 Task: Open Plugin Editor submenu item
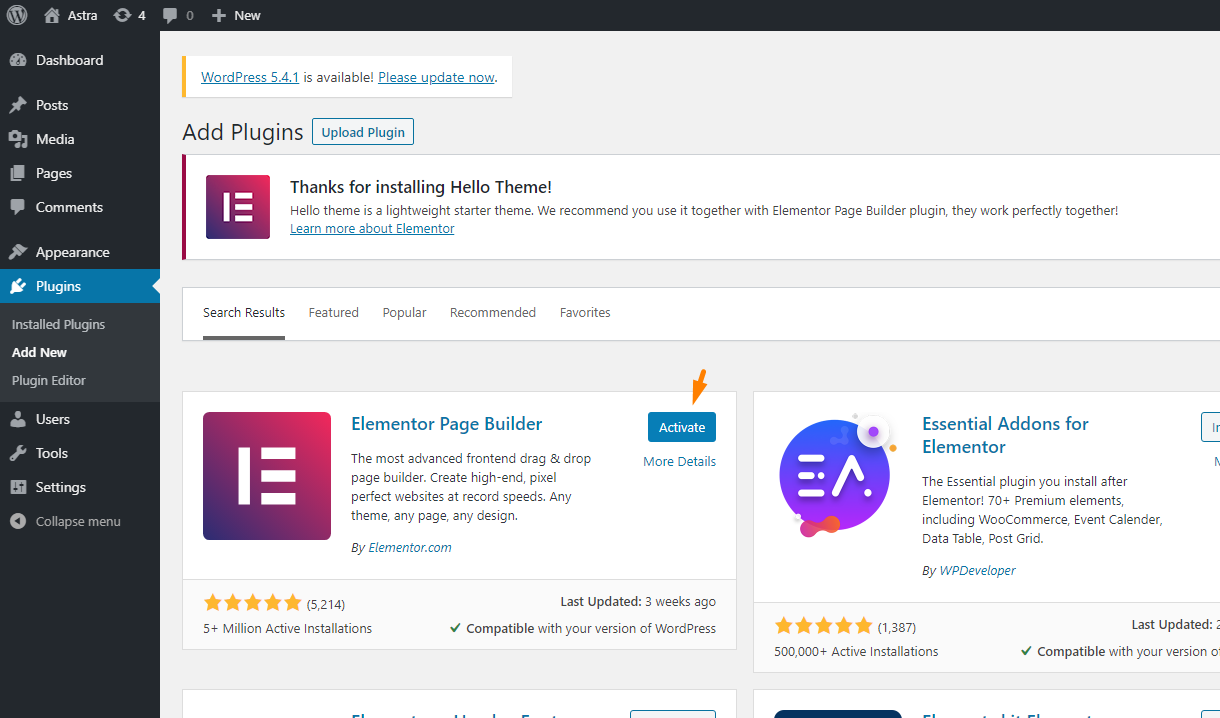tap(49, 380)
